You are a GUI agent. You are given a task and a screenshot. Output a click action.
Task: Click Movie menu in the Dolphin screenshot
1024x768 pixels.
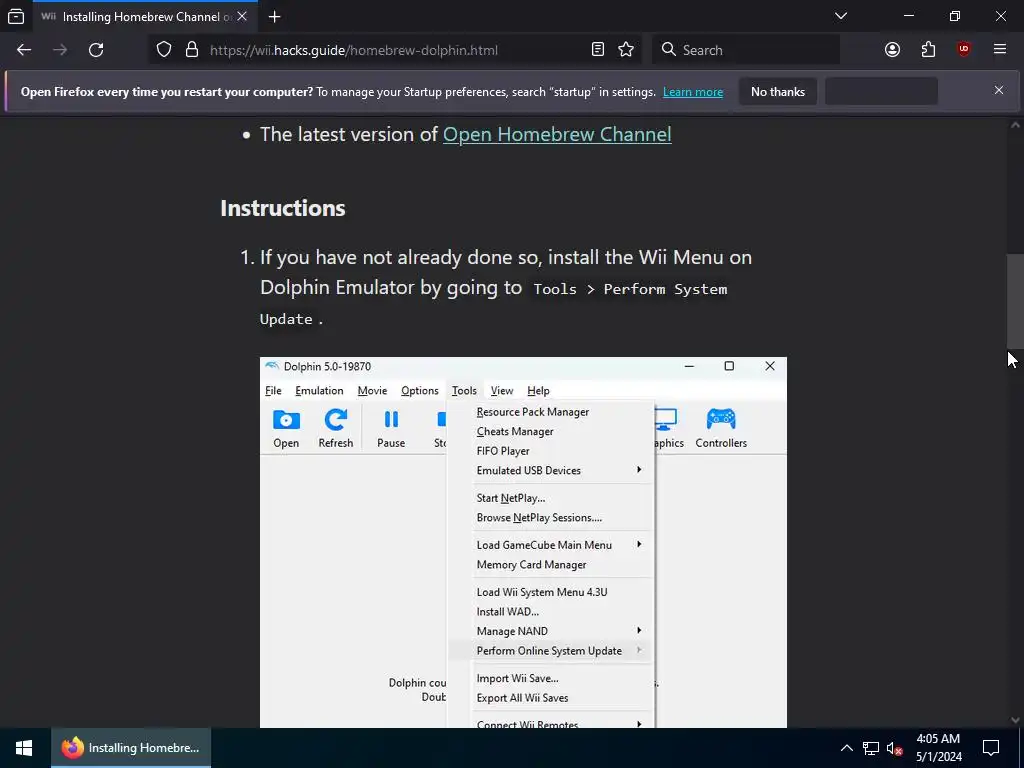[372, 391]
